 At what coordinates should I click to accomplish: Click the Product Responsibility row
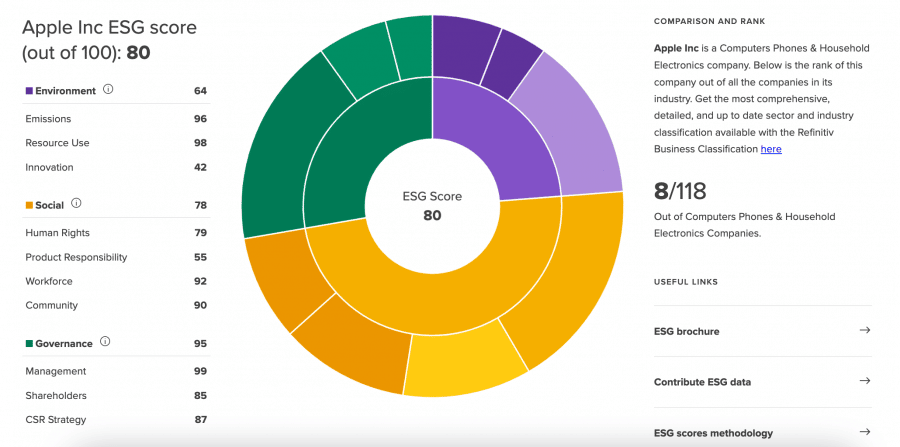116,257
